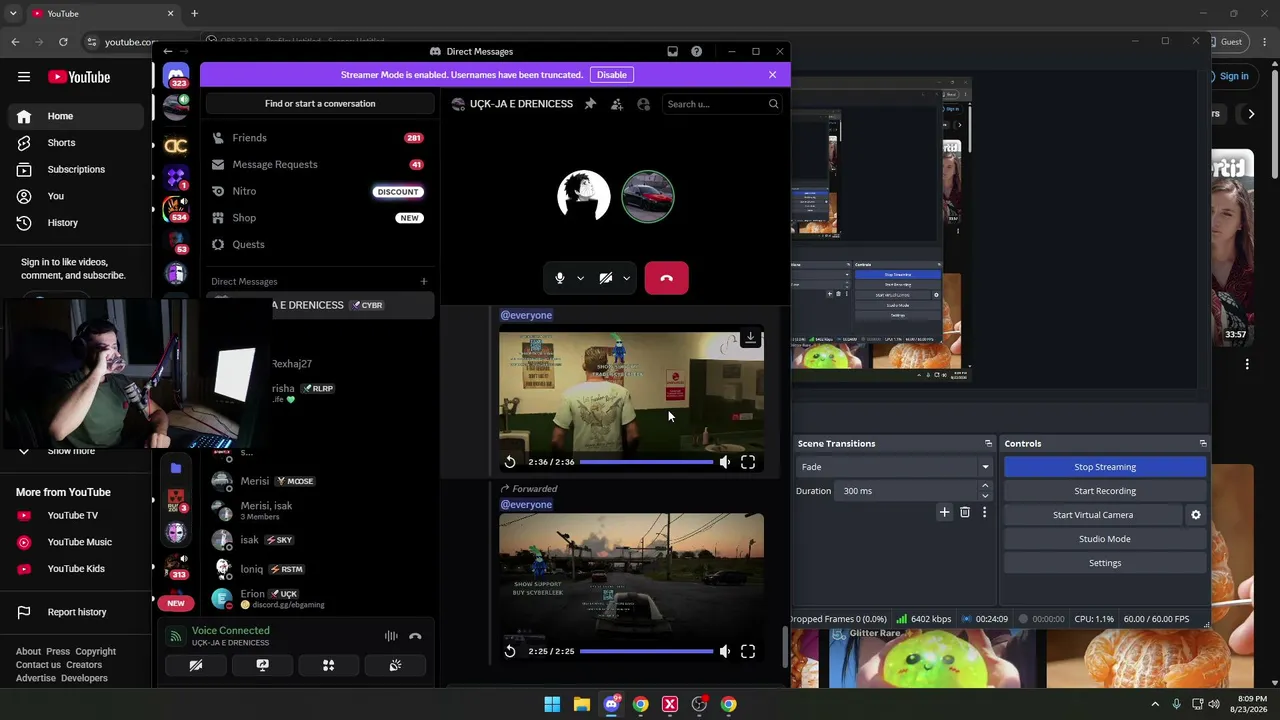The width and height of the screenshot is (1280, 720).
Task: Start Recording in OBS Controls
Action: pos(1105,491)
